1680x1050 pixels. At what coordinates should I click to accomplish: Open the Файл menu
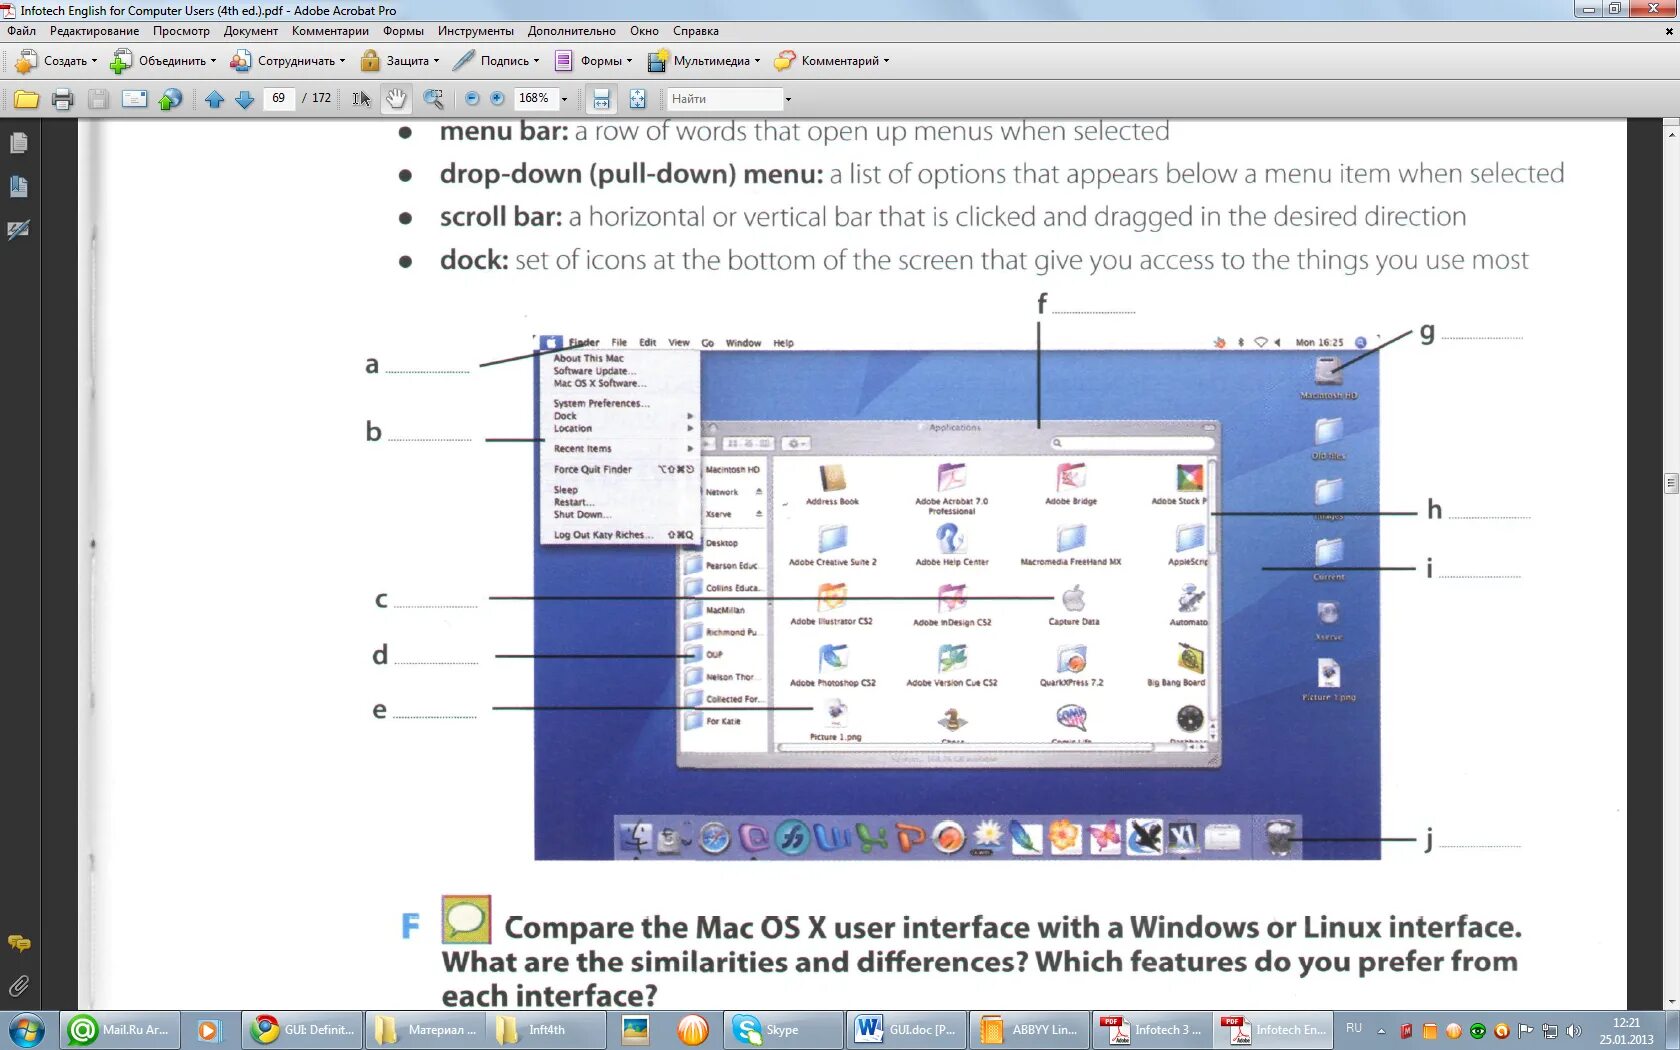tap(22, 31)
